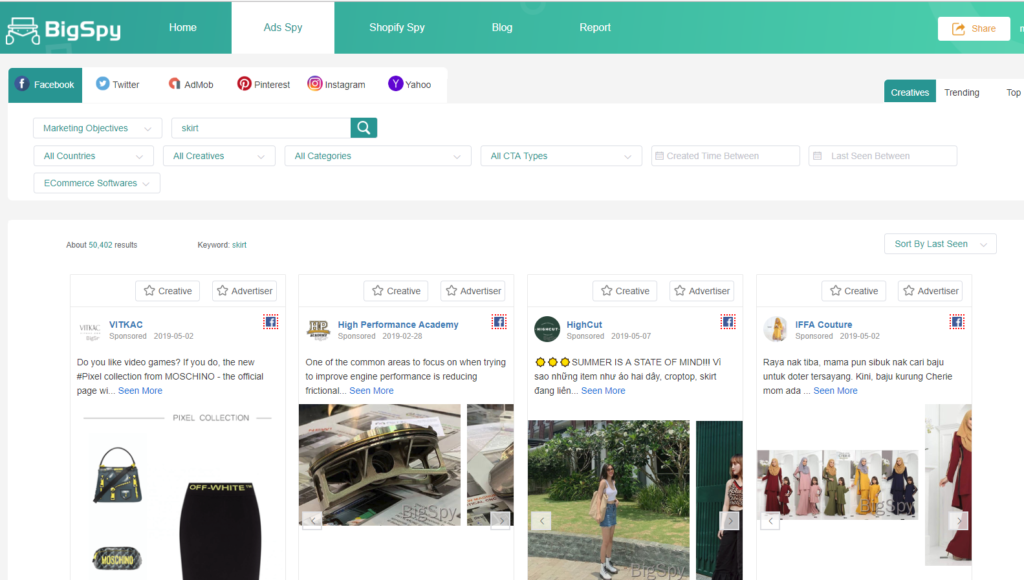This screenshot has width=1024, height=580.
Task: Open the Shopify Spy menu
Action: click(x=397, y=27)
